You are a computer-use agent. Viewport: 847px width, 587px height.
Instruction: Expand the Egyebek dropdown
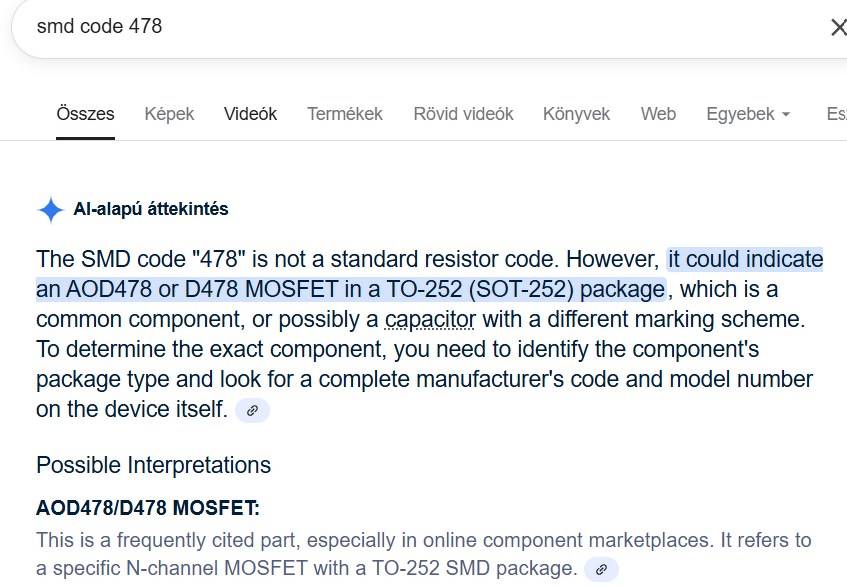748,114
